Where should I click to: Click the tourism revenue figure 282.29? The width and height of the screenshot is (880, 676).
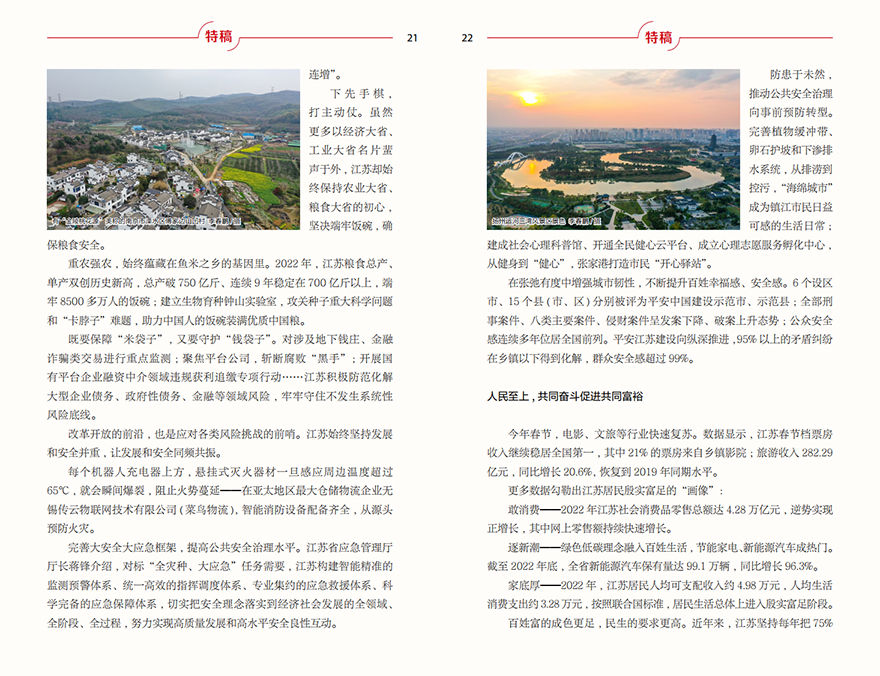click(815, 453)
